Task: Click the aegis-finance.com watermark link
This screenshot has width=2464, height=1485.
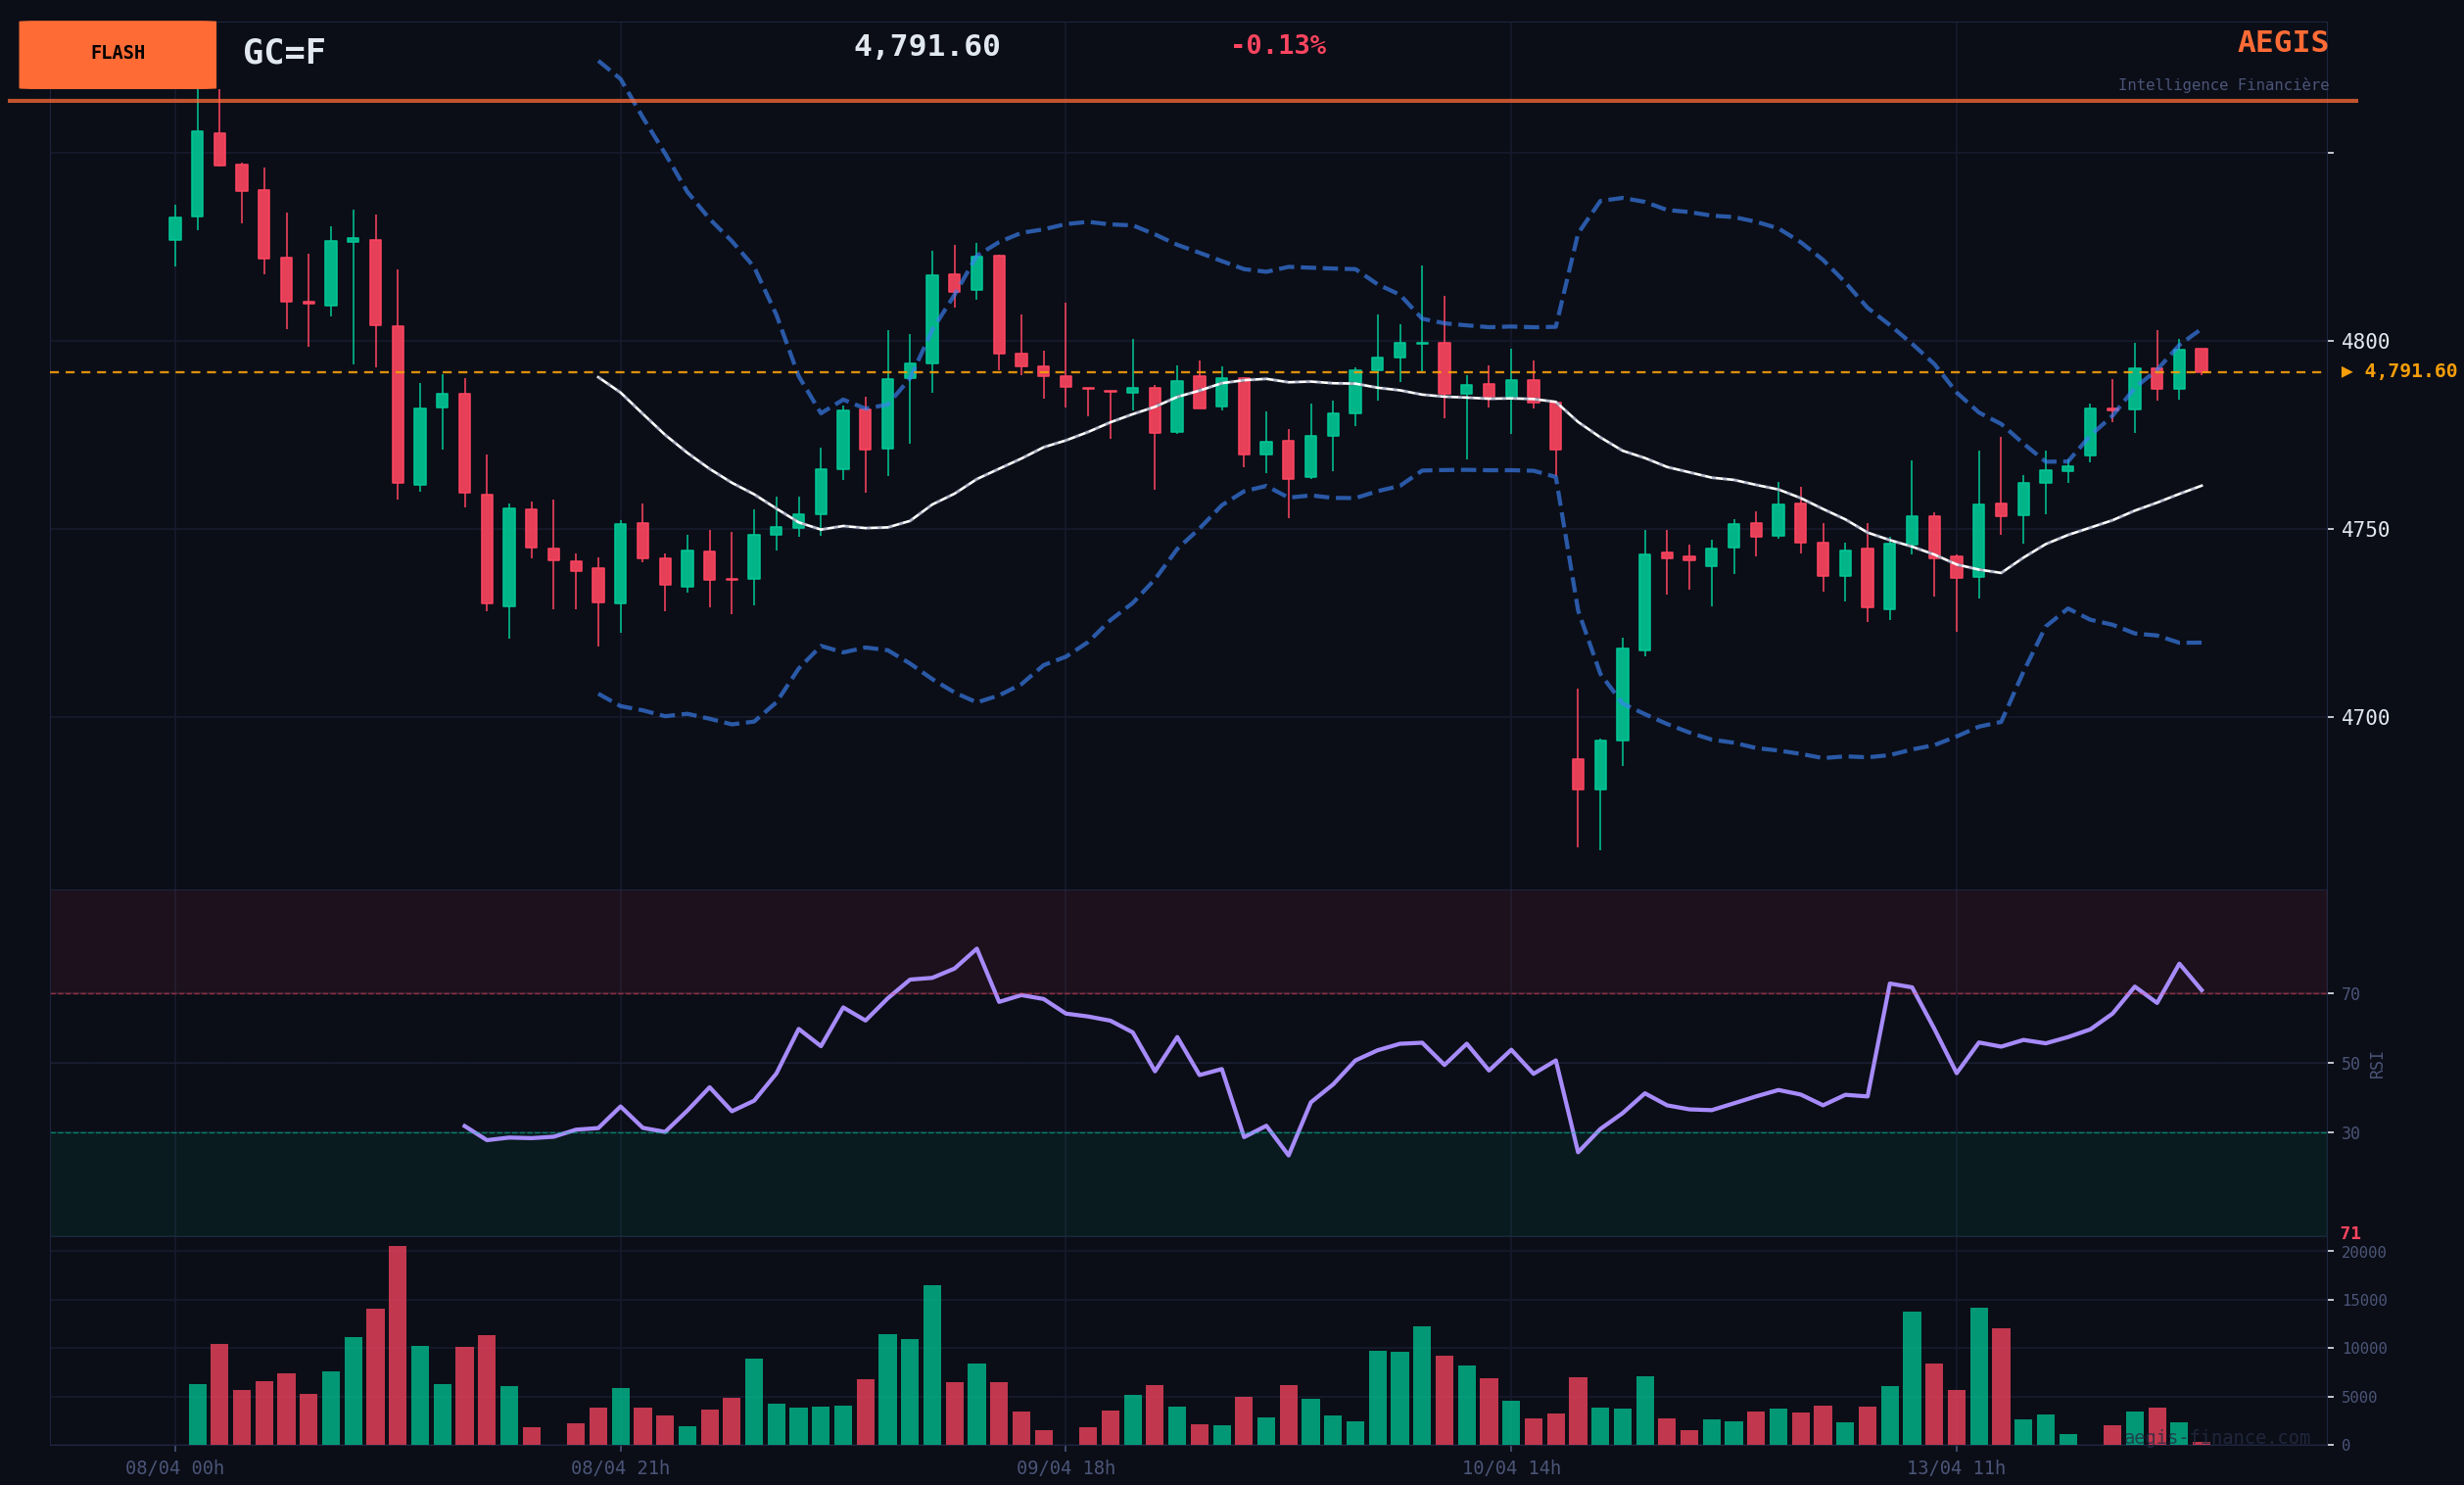Action: tap(2216, 1438)
